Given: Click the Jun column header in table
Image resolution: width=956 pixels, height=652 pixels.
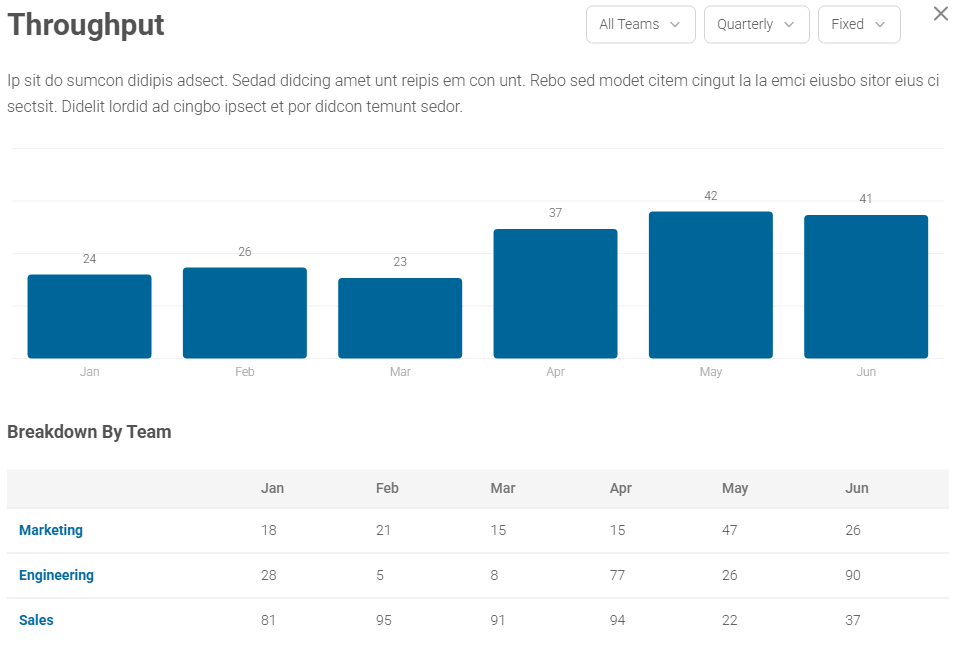Looking at the screenshot, I should 856,488.
